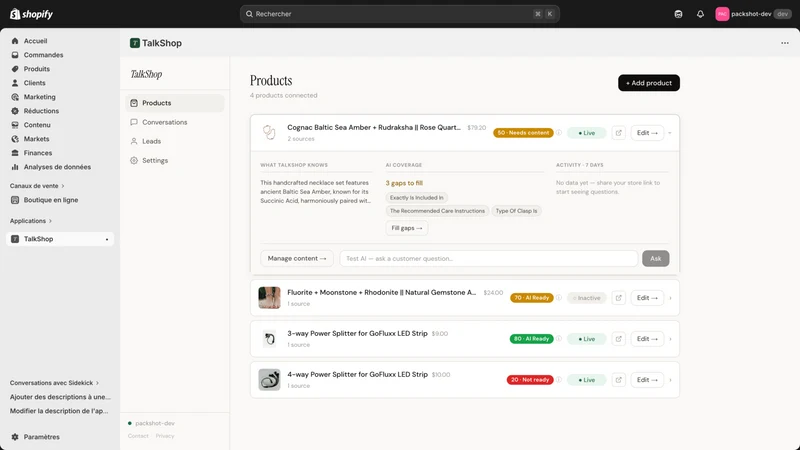Image resolution: width=800 pixels, height=450 pixels.
Task: Edit the Cognac Baltic Sea Amber product
Action: click(647, 133)
